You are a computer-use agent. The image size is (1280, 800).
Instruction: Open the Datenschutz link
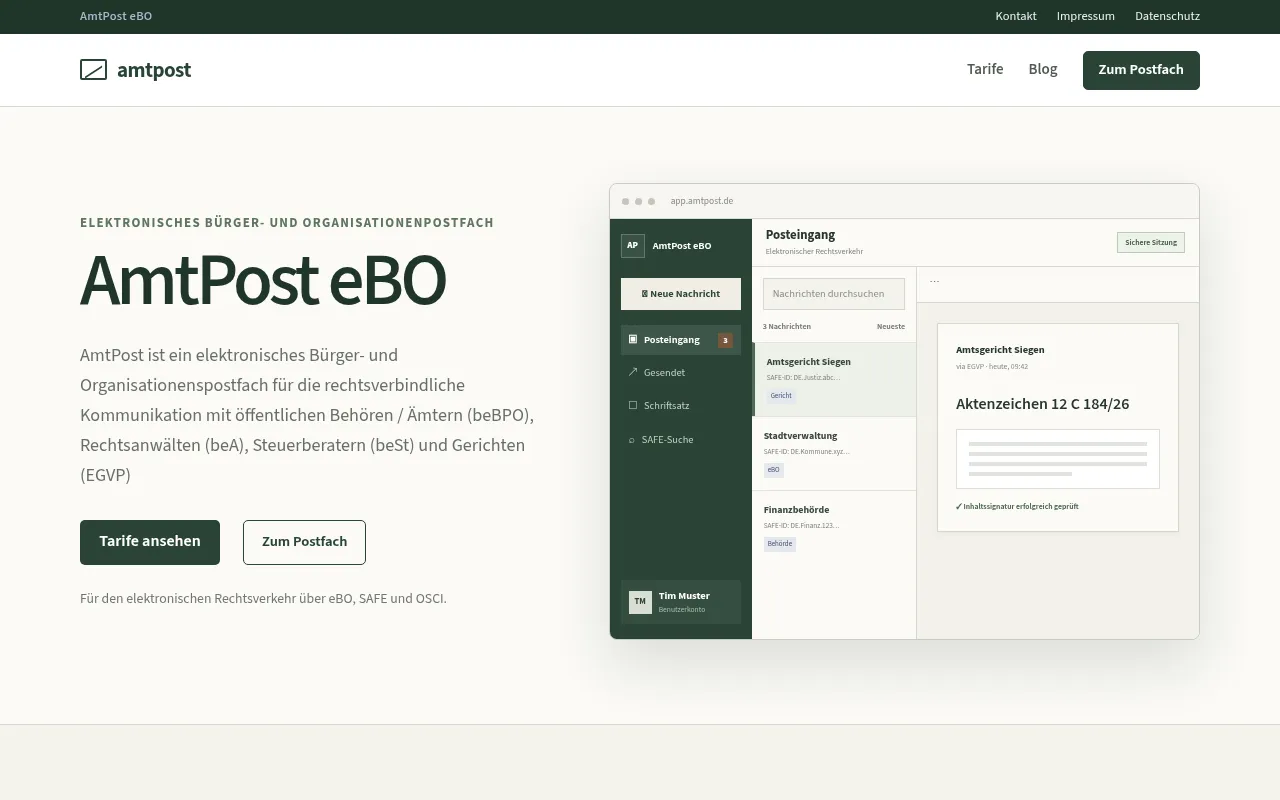[1167, 16]
